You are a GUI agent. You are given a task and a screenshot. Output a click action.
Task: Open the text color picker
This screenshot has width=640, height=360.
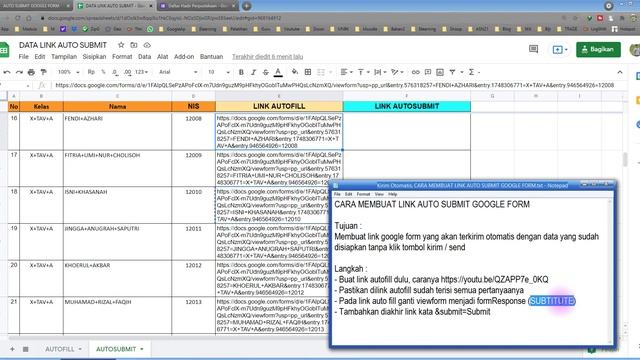278,72
